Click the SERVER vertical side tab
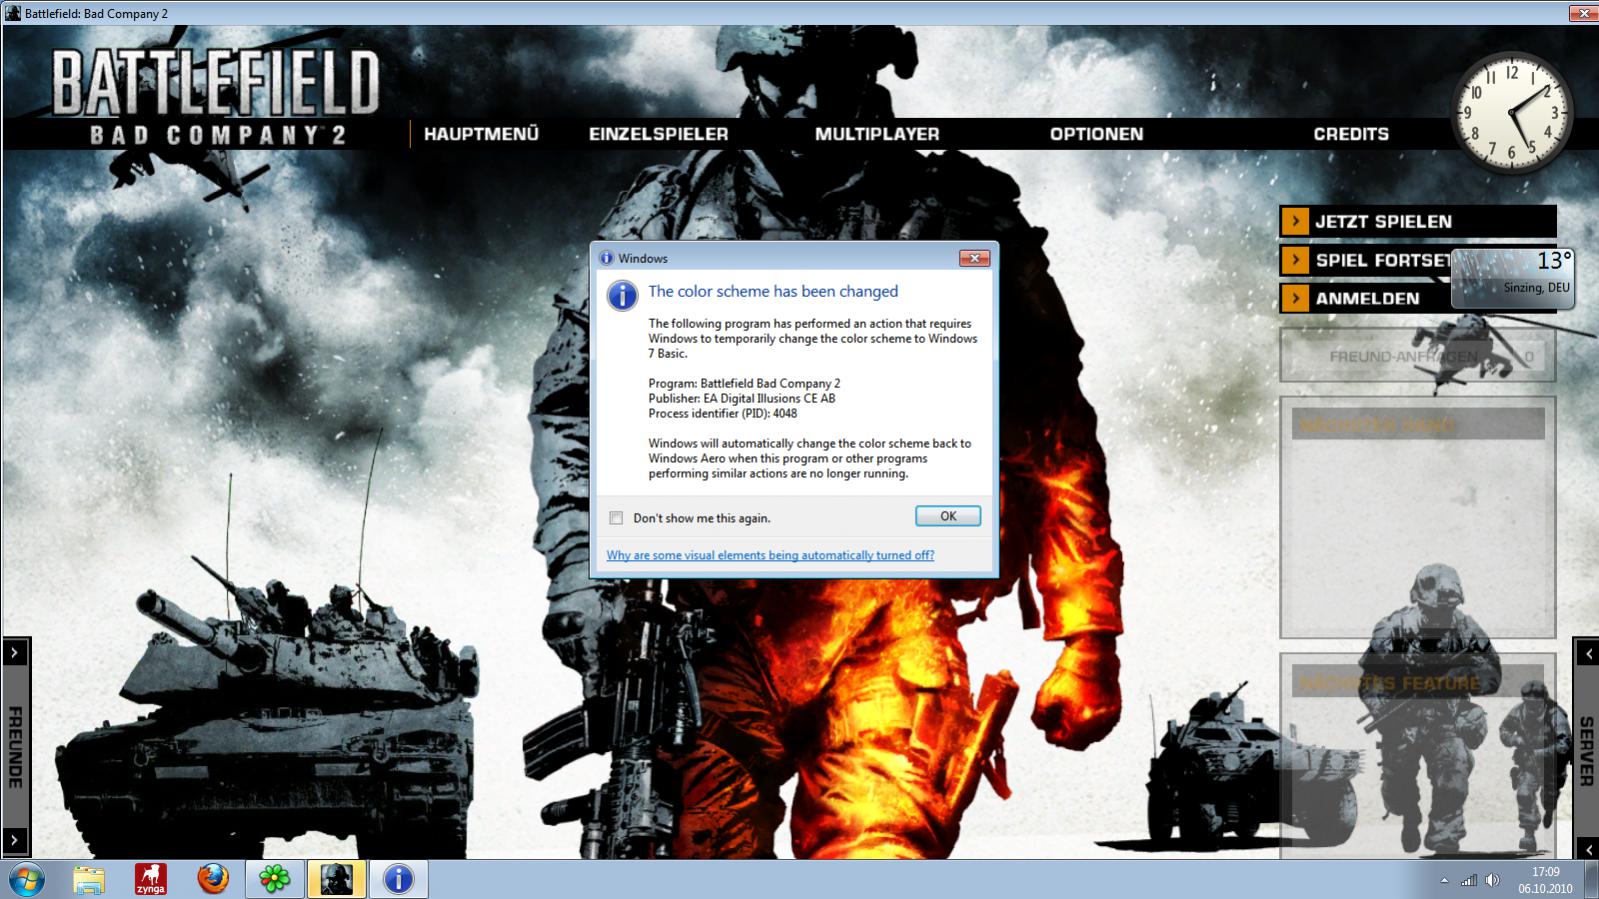 coord(1587,751)
